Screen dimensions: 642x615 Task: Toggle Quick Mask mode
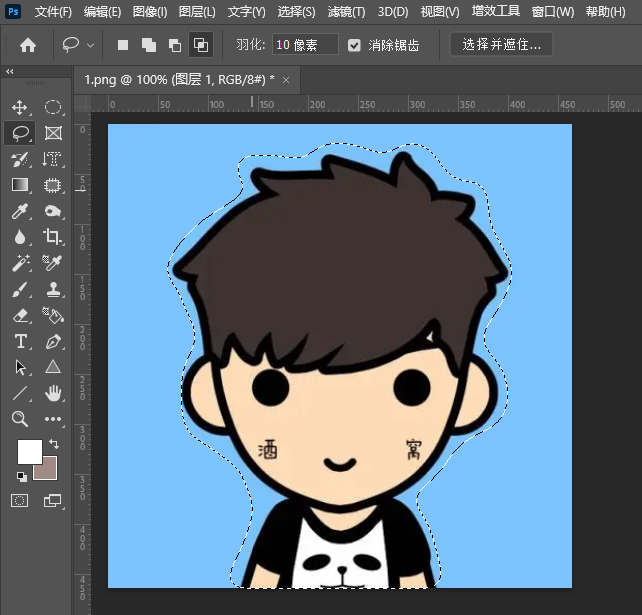19,500
